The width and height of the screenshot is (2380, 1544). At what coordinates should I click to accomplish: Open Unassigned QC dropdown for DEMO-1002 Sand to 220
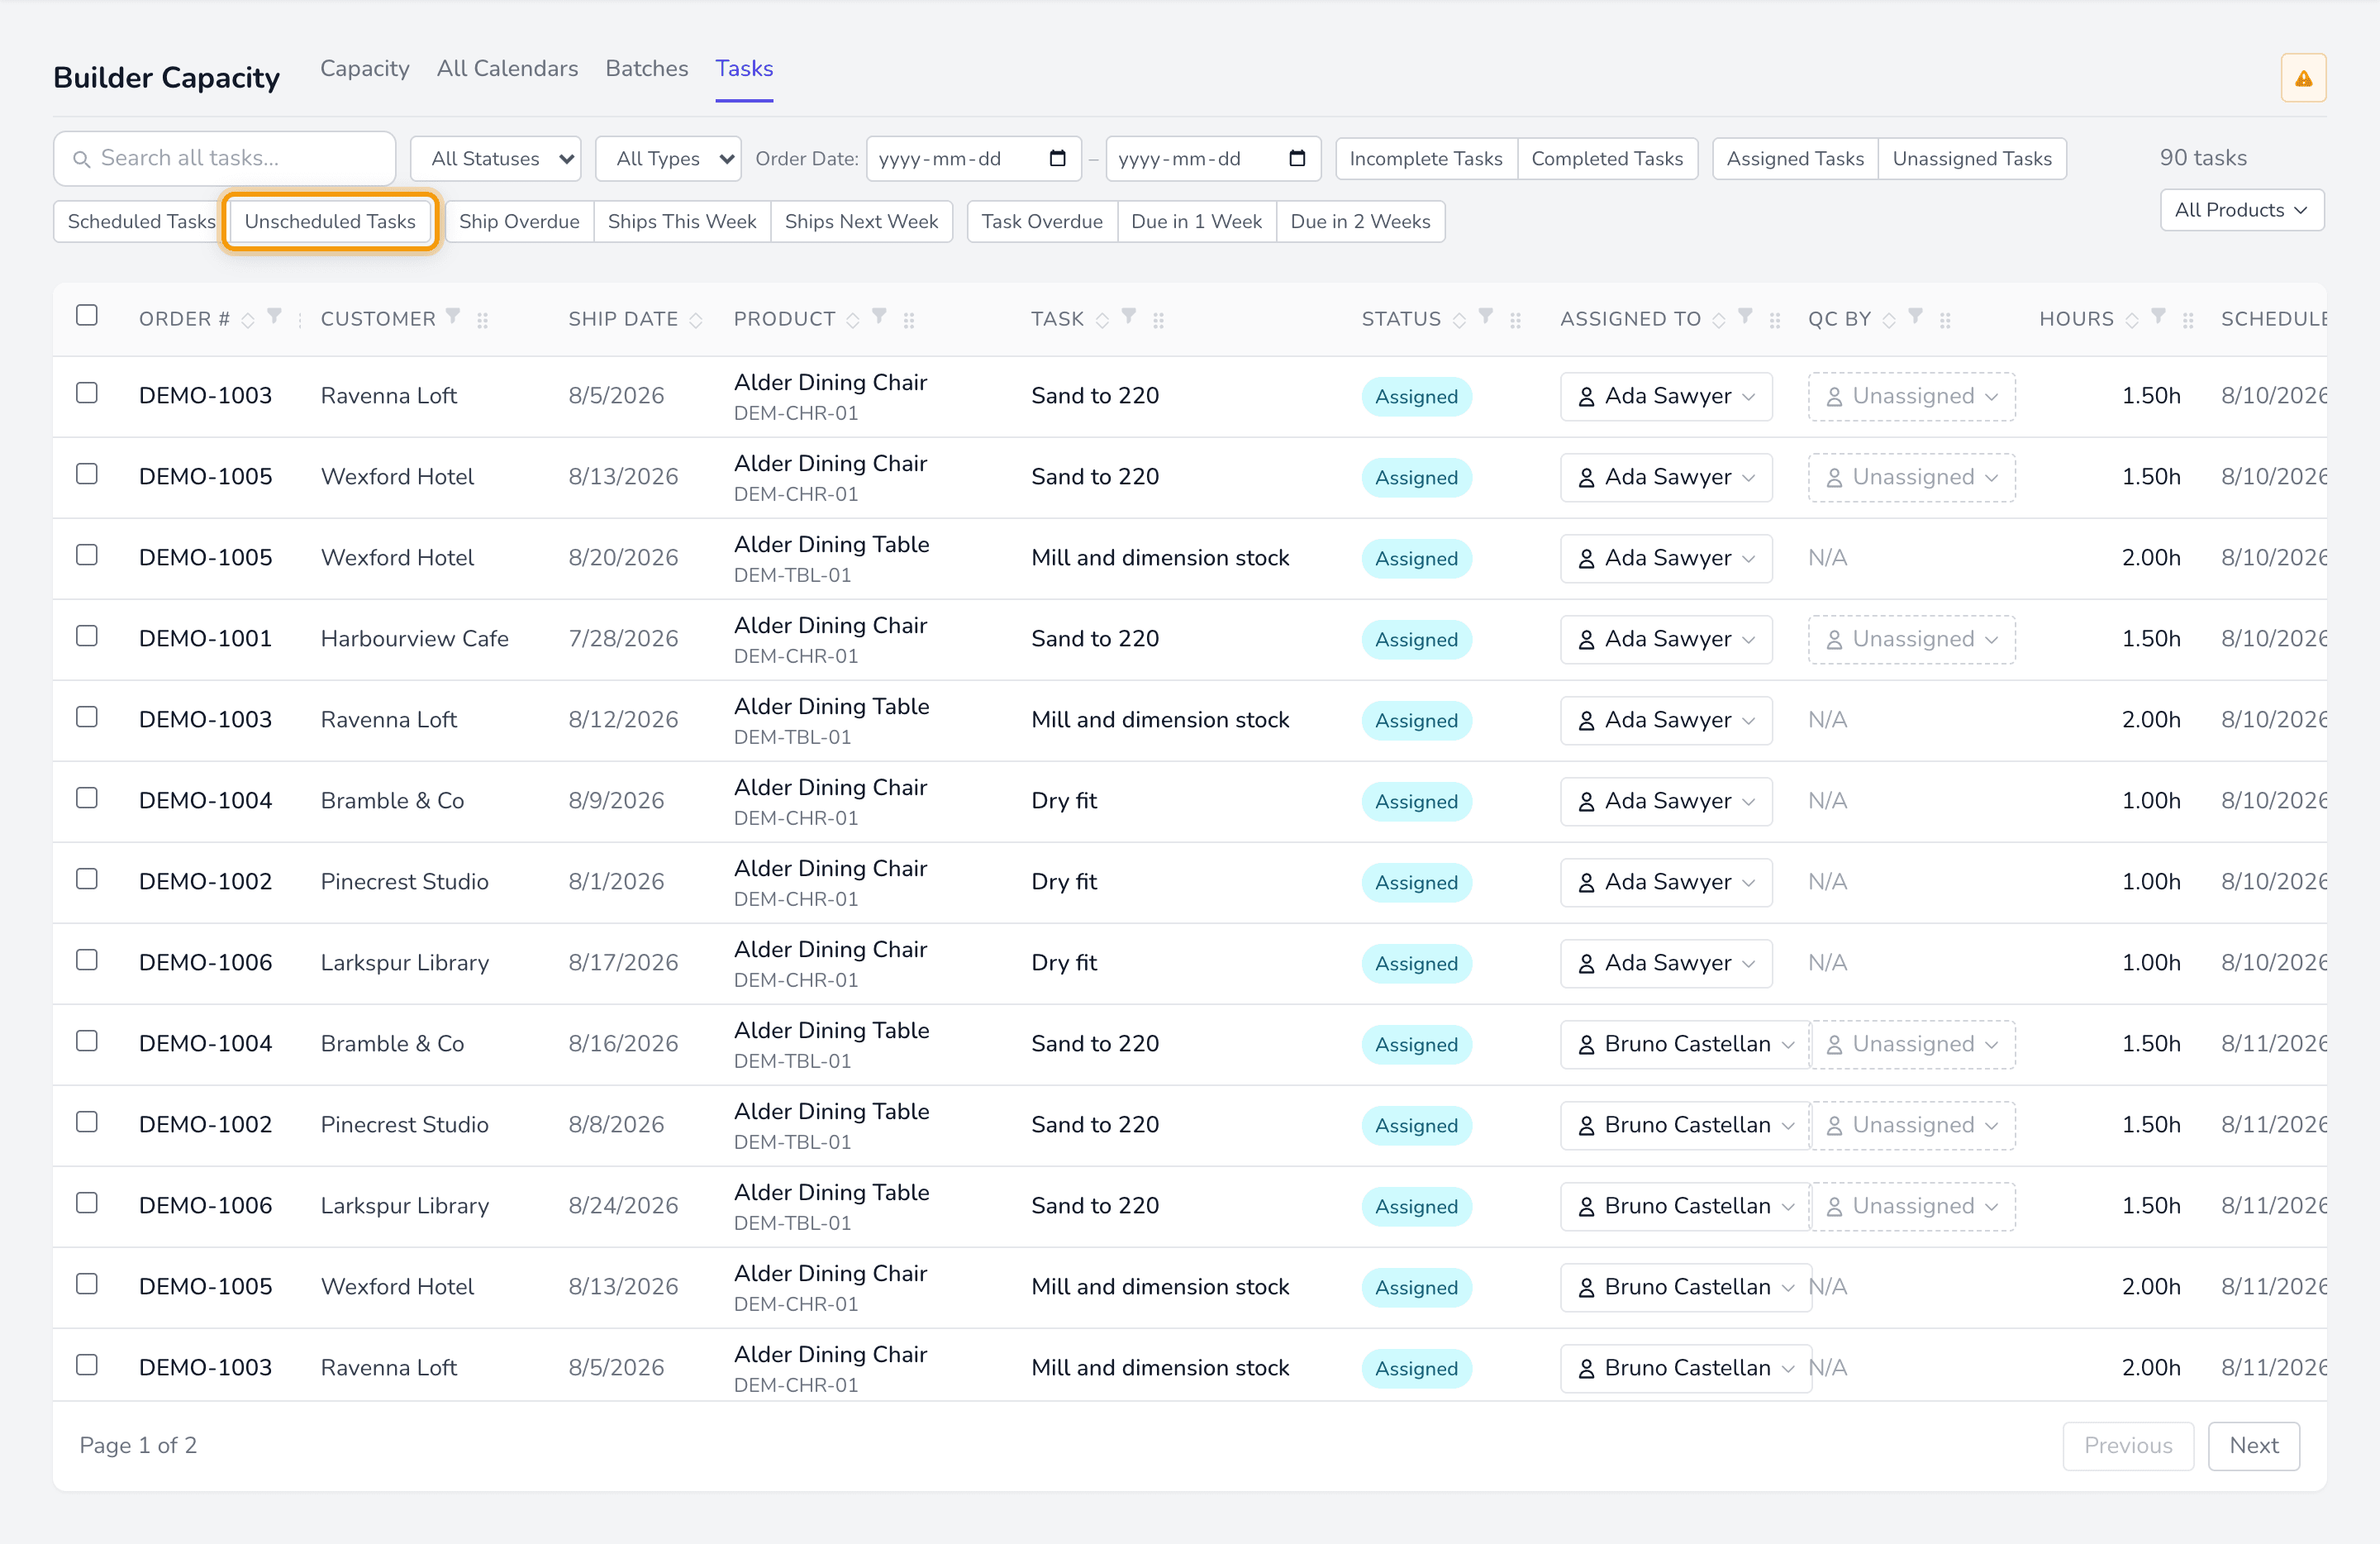1911,1125
